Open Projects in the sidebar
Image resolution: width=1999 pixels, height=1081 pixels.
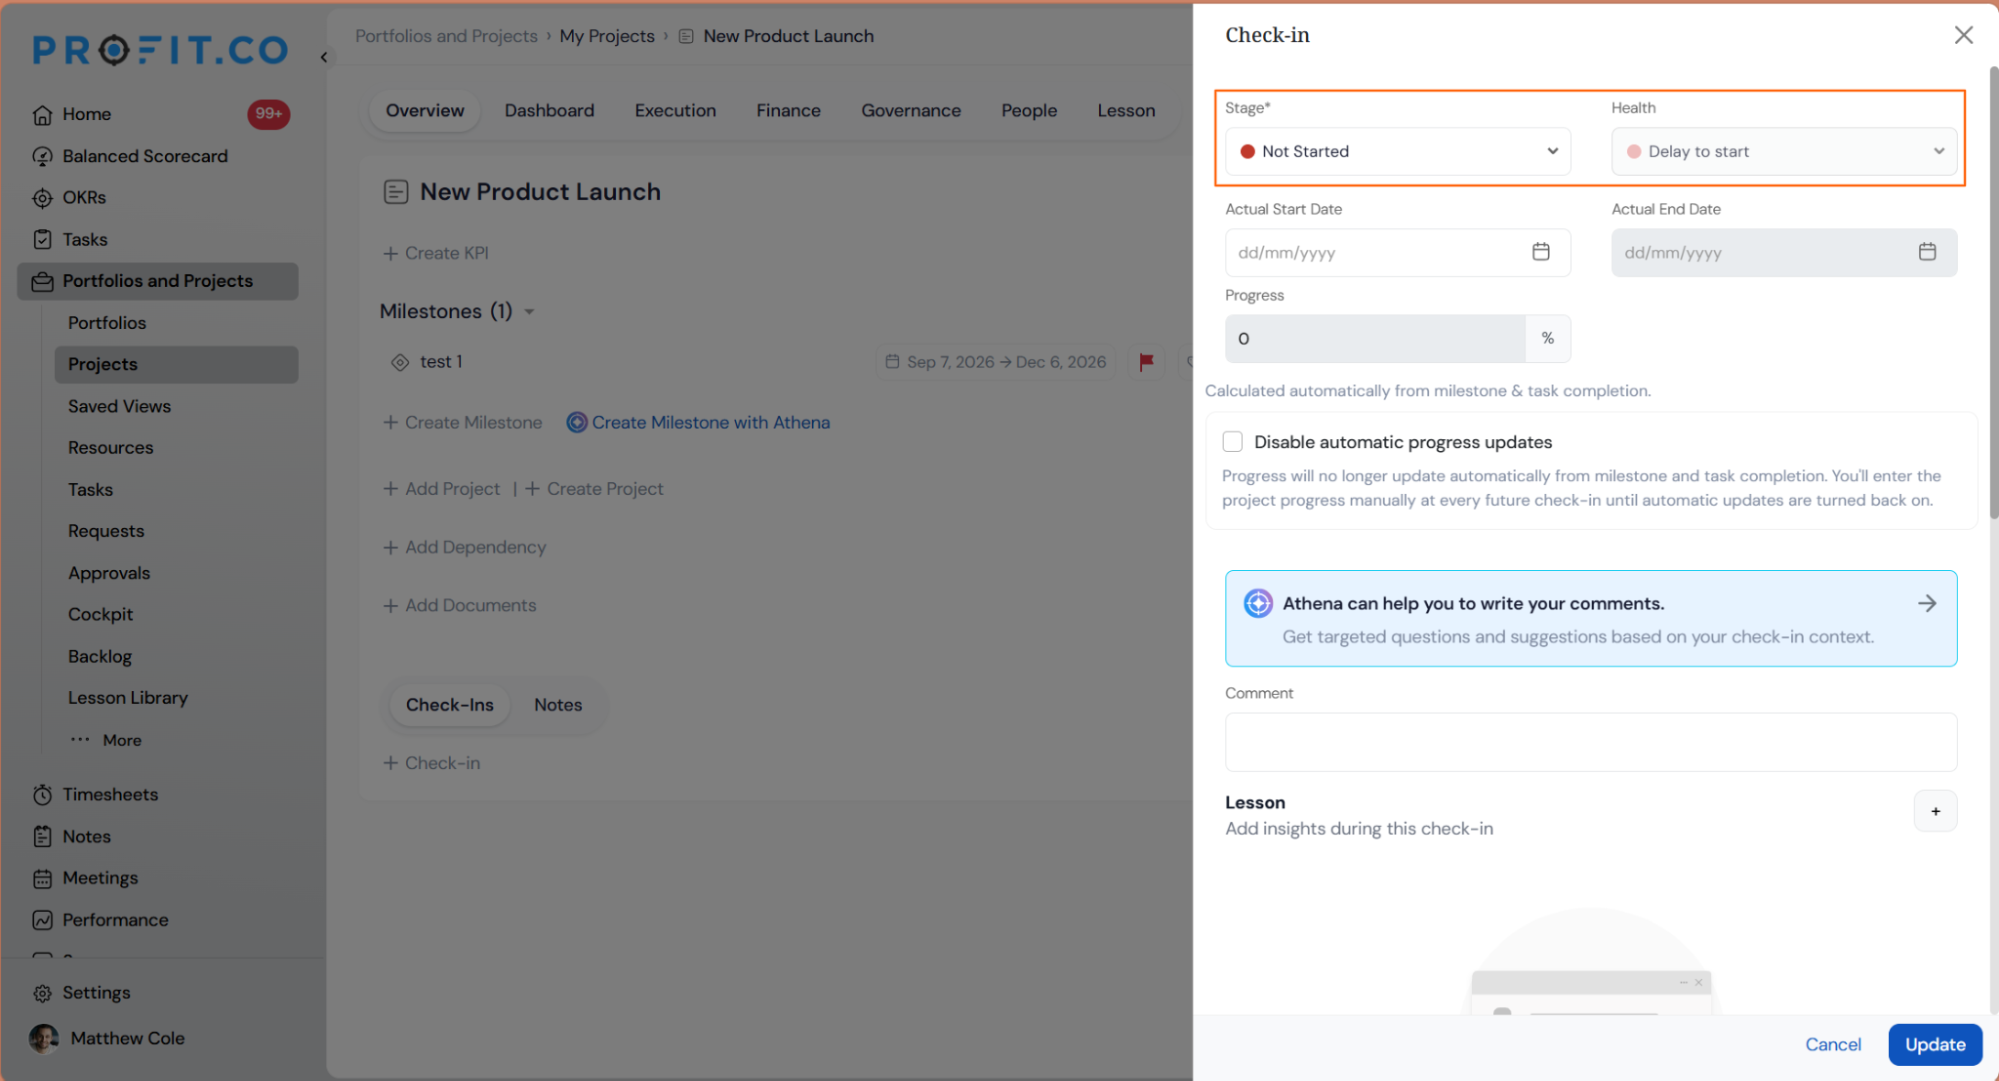pyautogui.click(x=176, y=365)
